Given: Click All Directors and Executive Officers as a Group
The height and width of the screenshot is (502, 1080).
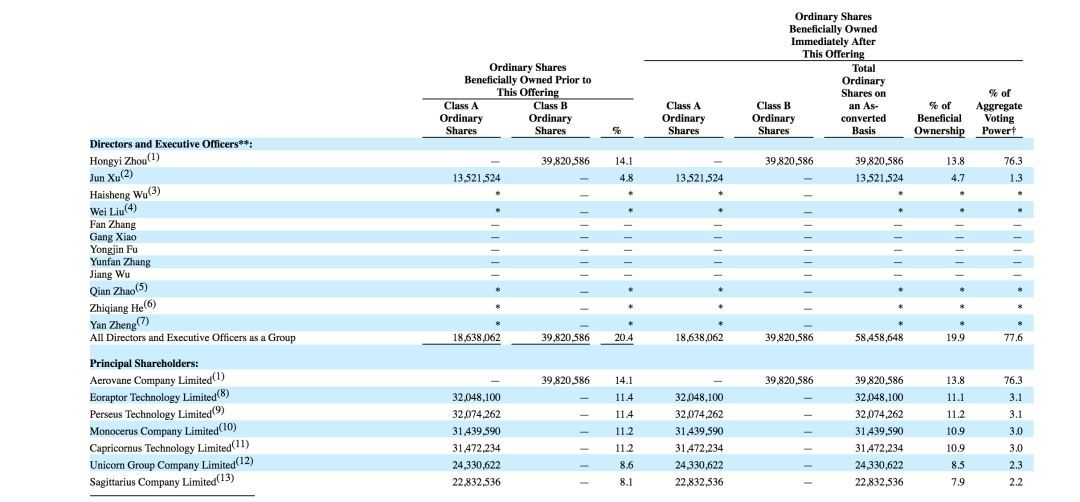Looking at the screenshot, I should coord(192,338).
